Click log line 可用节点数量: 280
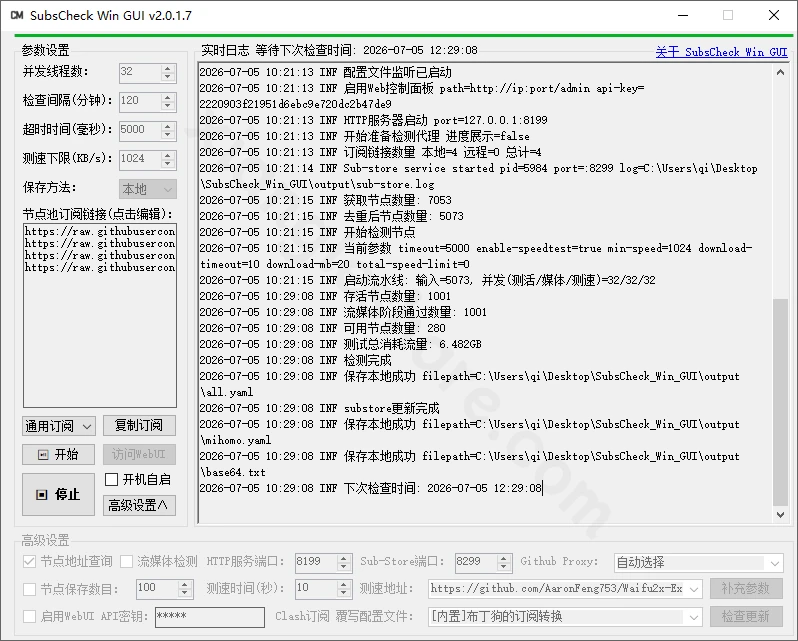Screen dimensions: 798x641 tap(322, 328)
